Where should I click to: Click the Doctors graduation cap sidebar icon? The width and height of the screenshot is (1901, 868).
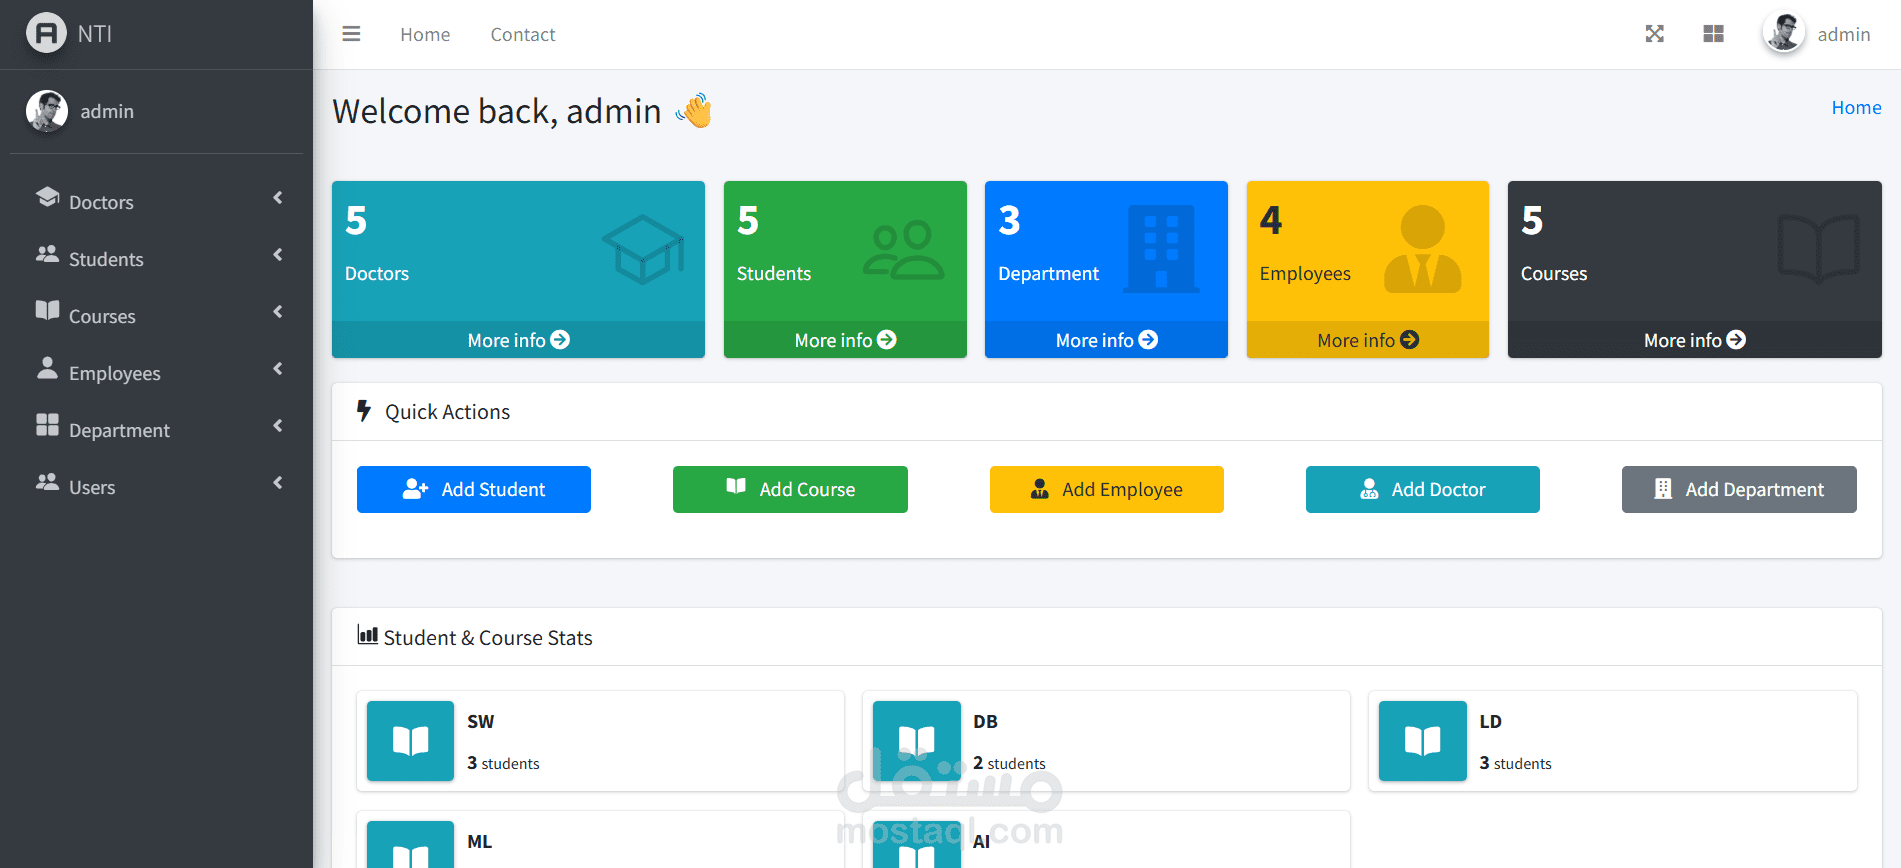[x=48, y=196]
